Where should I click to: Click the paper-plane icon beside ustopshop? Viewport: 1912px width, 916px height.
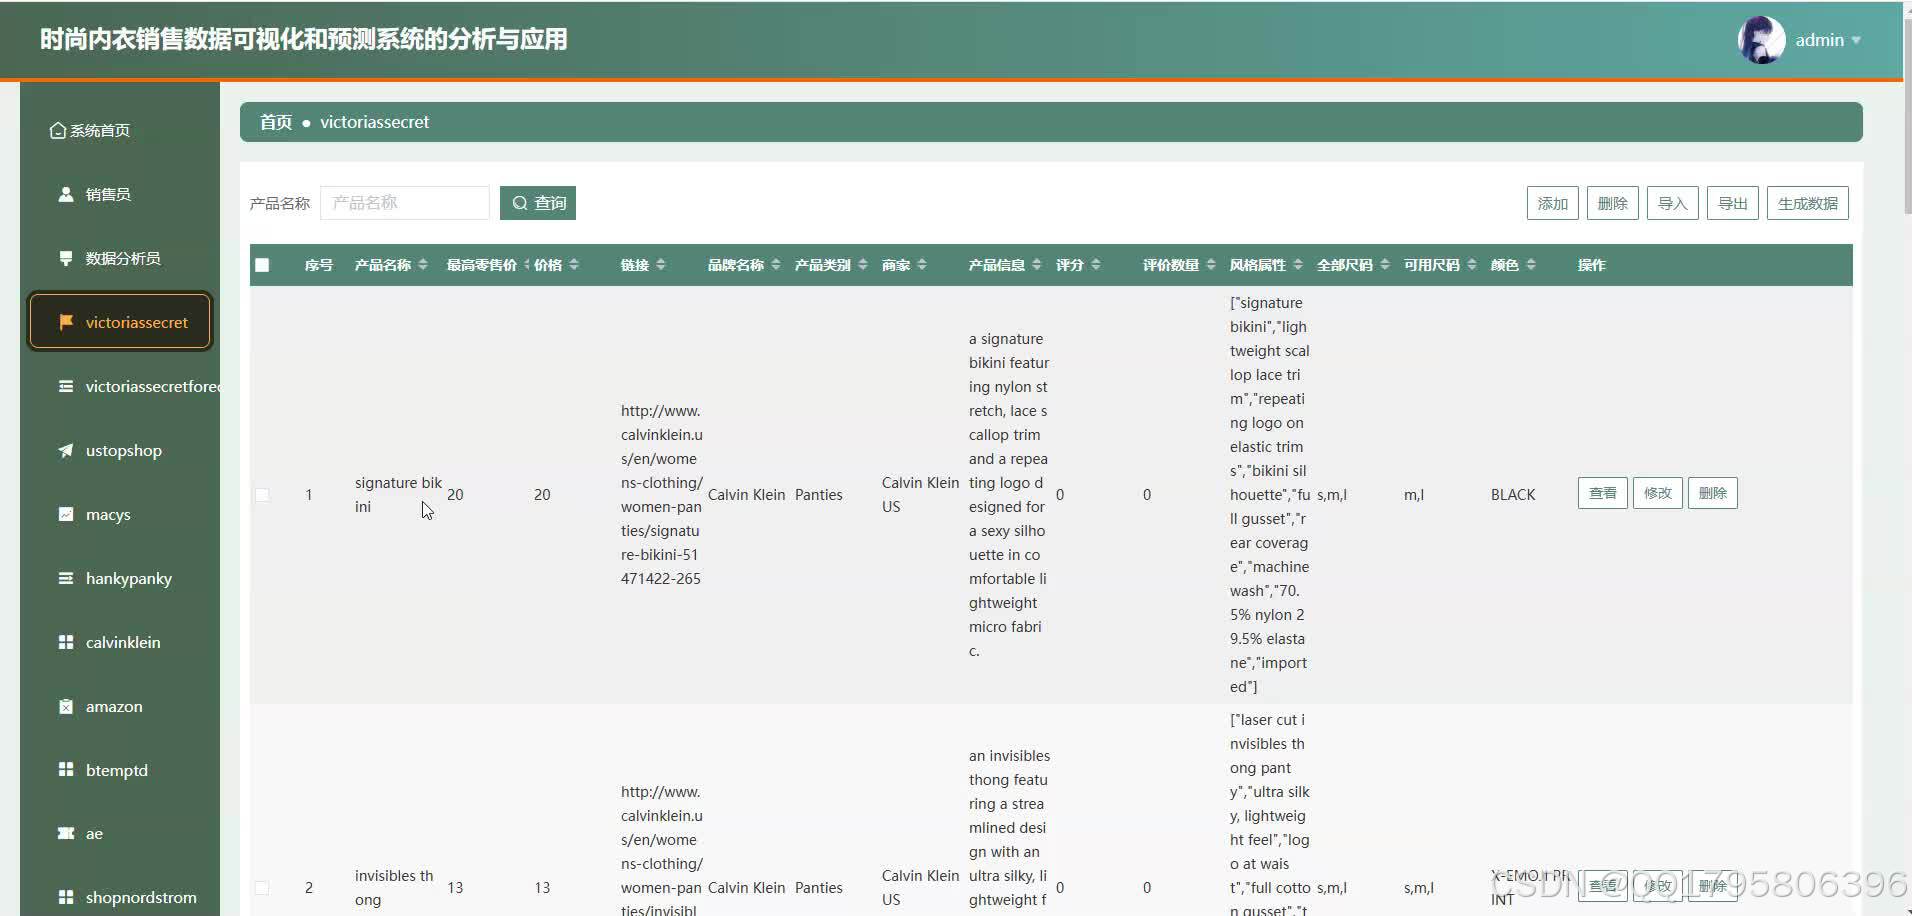(66, 450)
